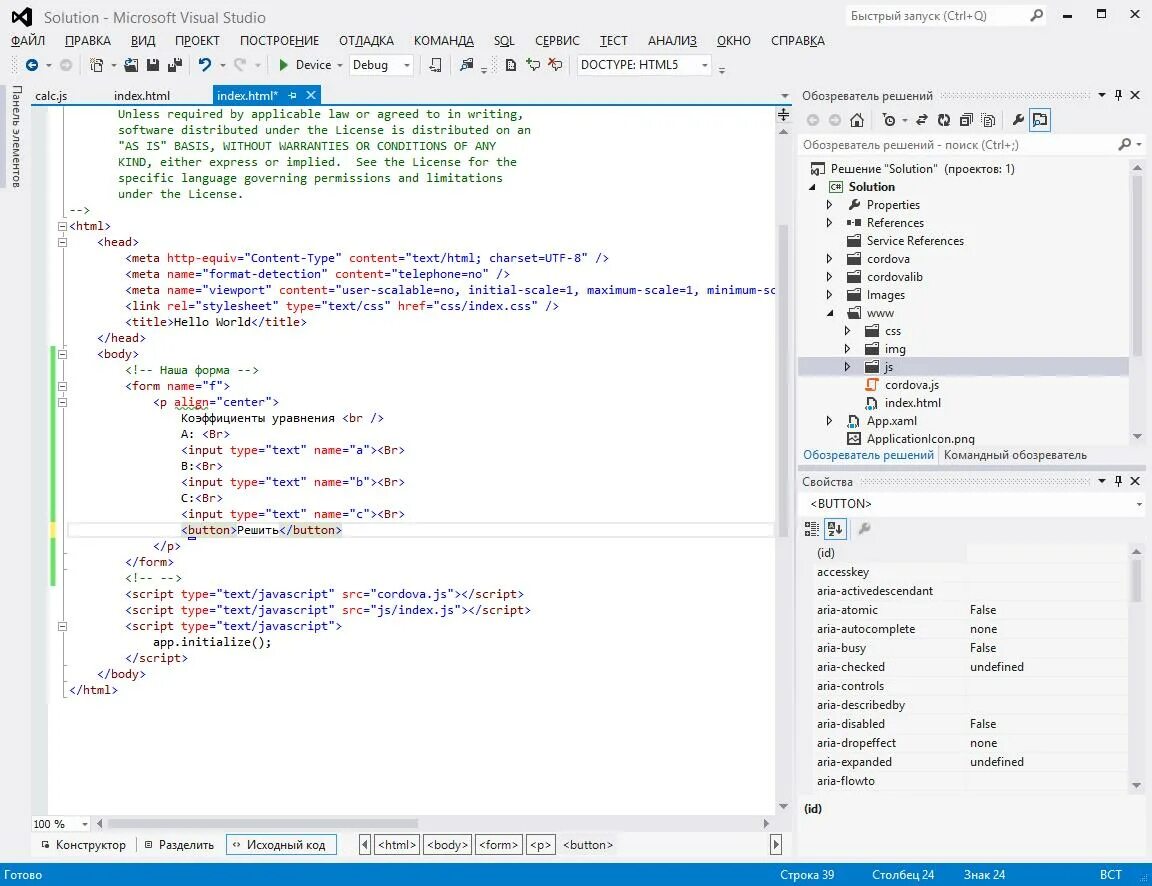Click the Quick Launch magnifier icon
This screenshot has height=886, width=1152.
tap(1037, 15)
